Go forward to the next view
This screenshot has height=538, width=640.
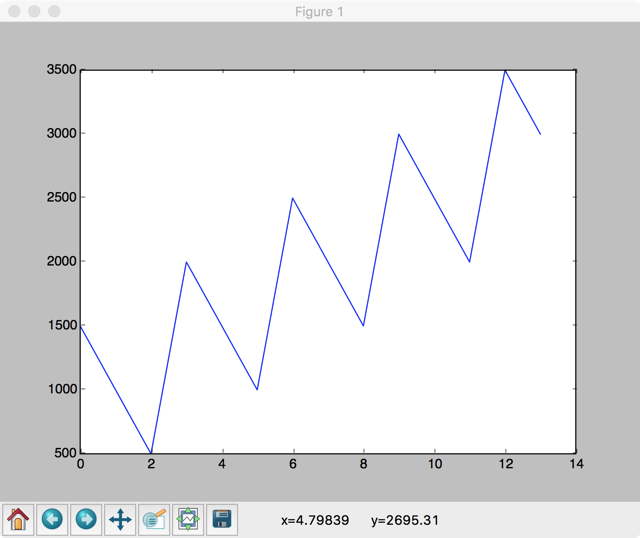[x=86, y=520]
